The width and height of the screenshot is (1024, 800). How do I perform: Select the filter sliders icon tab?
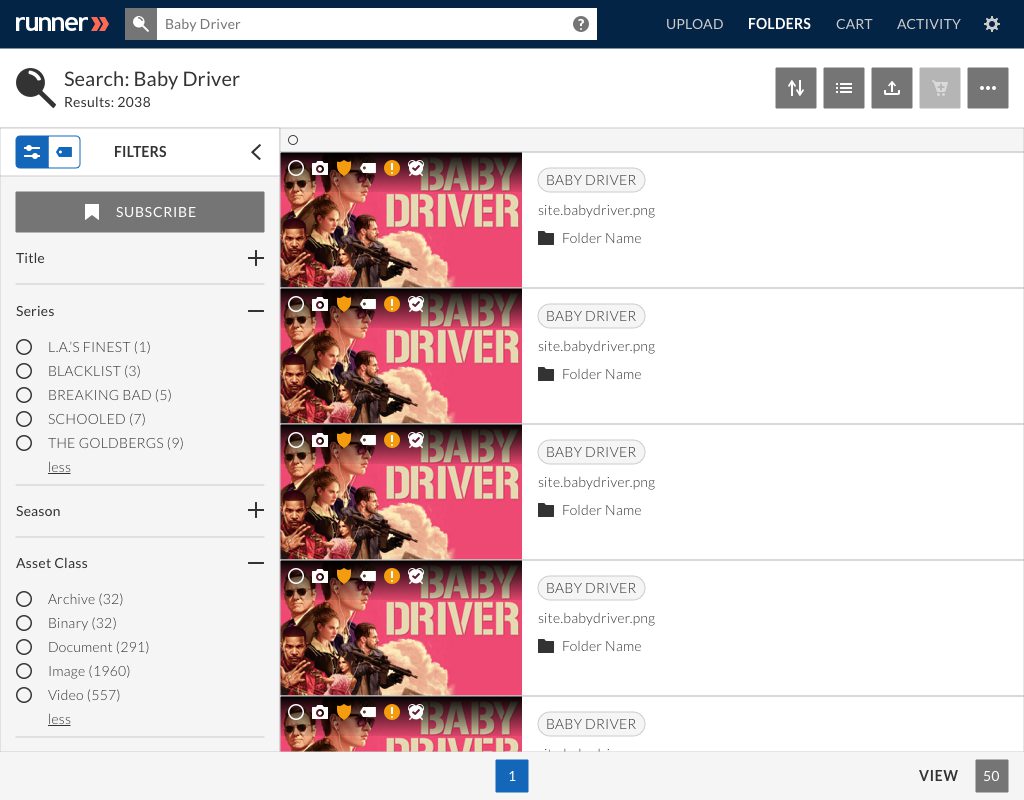(x=32, y=152)
